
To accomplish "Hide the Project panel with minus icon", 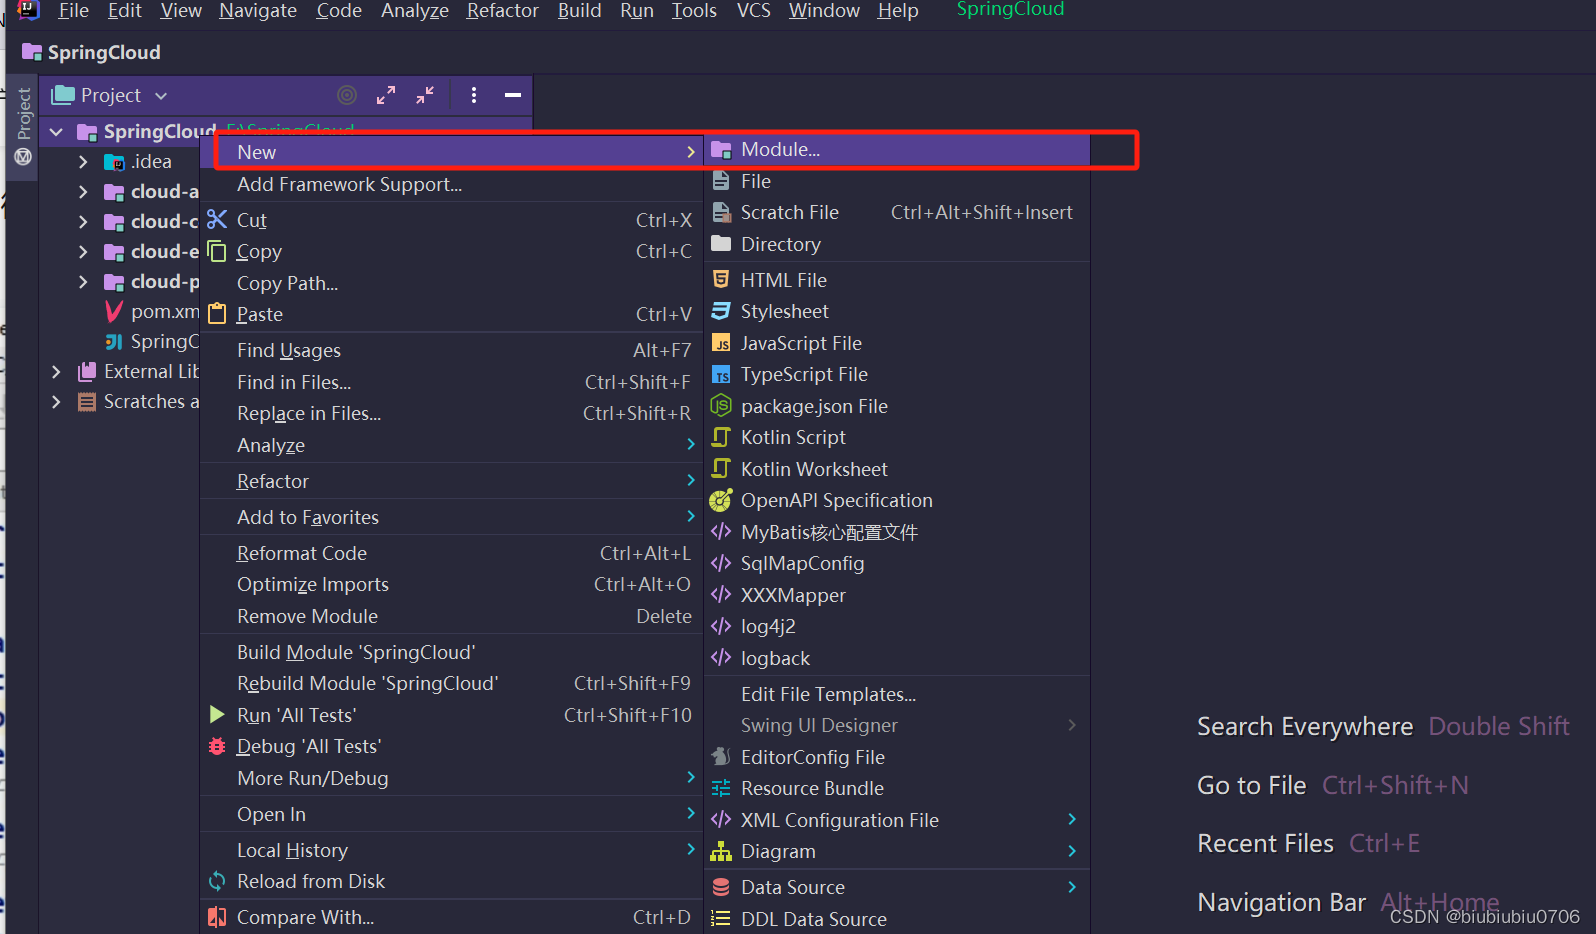I will tap(513, 95).
